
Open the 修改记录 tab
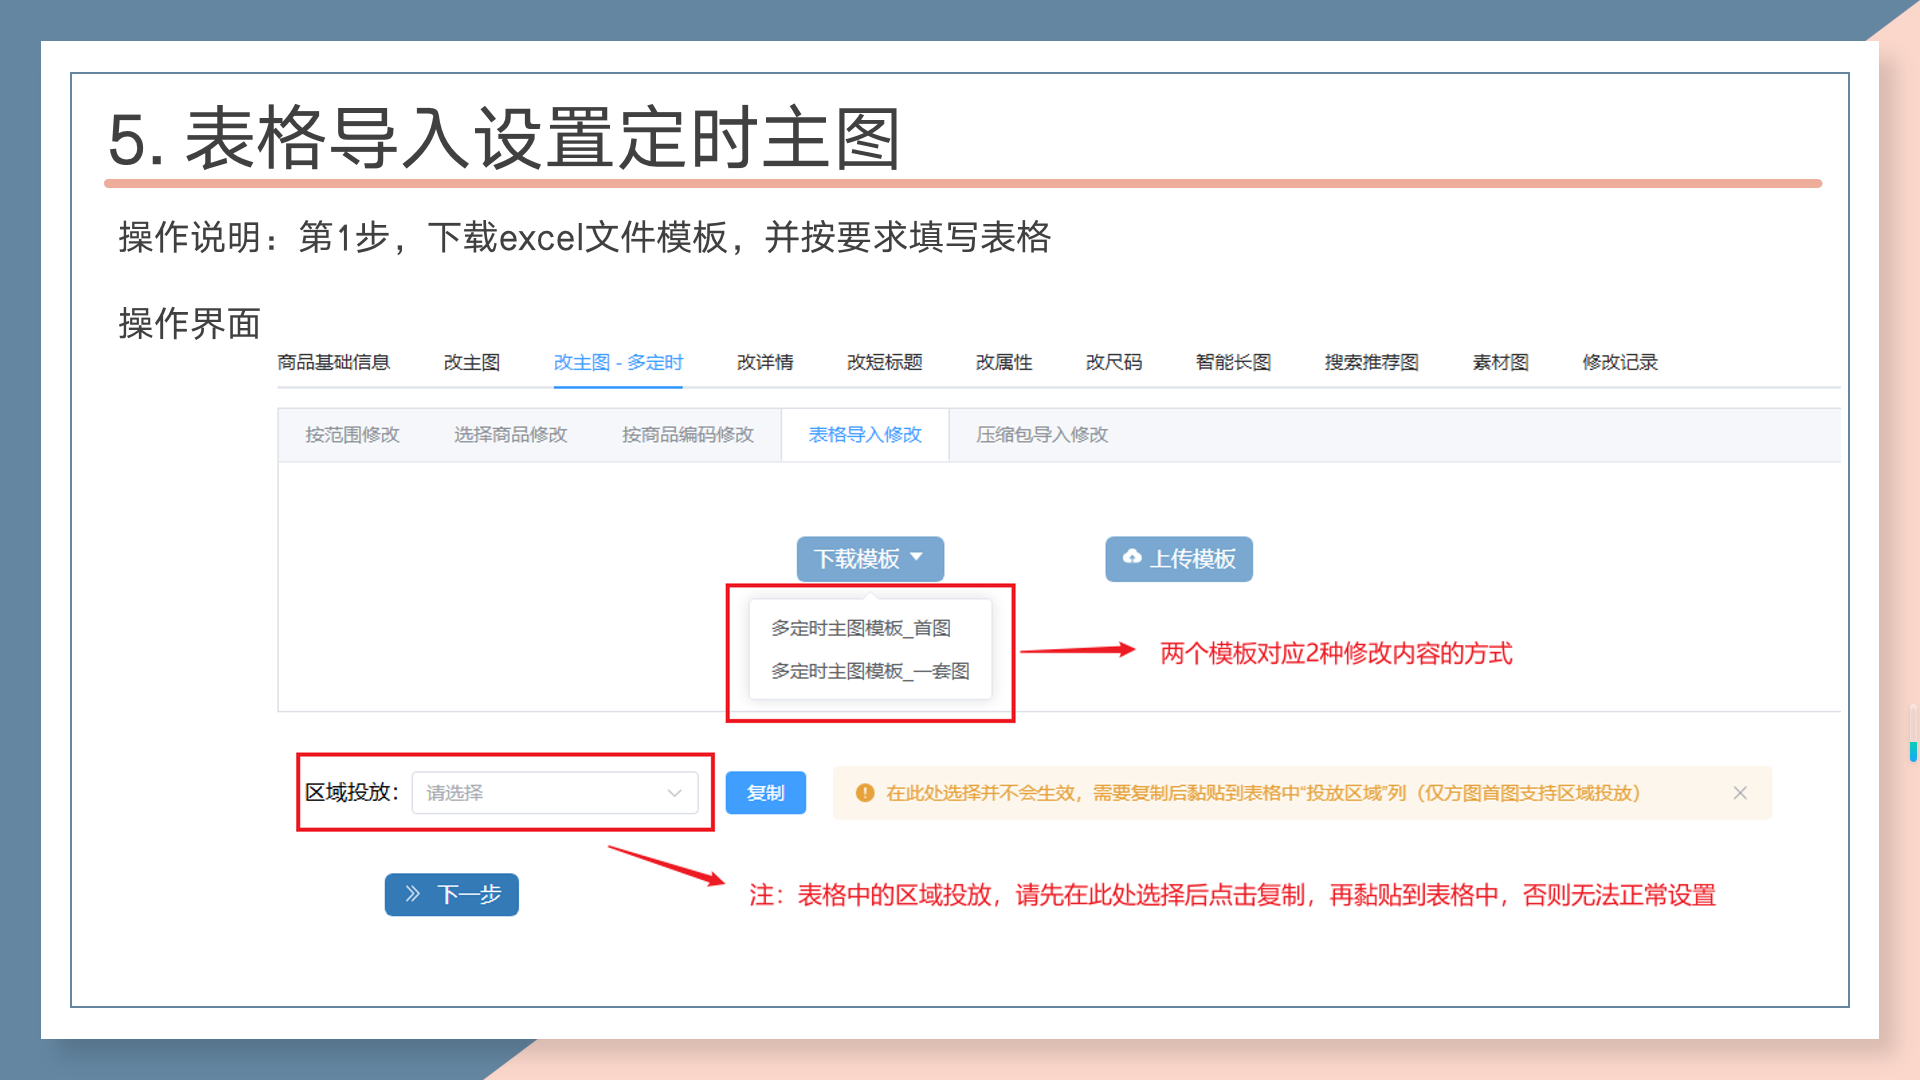(1620, 362)
